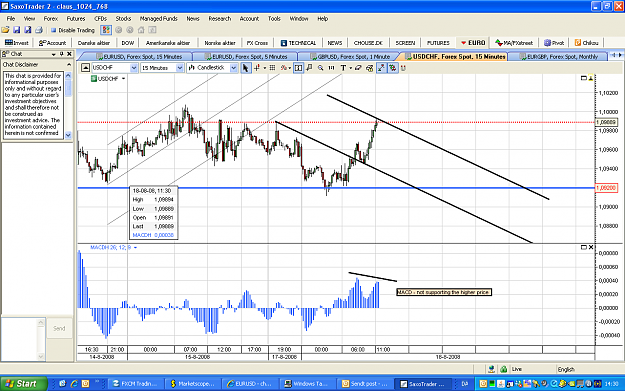Screen dimensions: 625x391
Task: Switch to the FXCM Trading taskbar window
Action: [135, 383]
